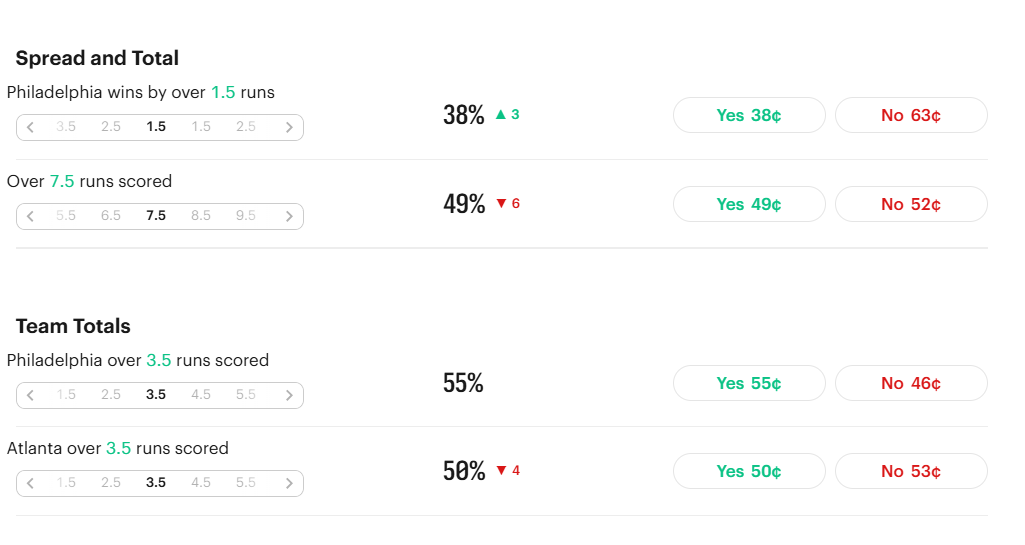The width and height of the screenshot is (1025, 545).
Task: Buy No 53¢ on Atlanta over 3.5
Action: [911, 472]
